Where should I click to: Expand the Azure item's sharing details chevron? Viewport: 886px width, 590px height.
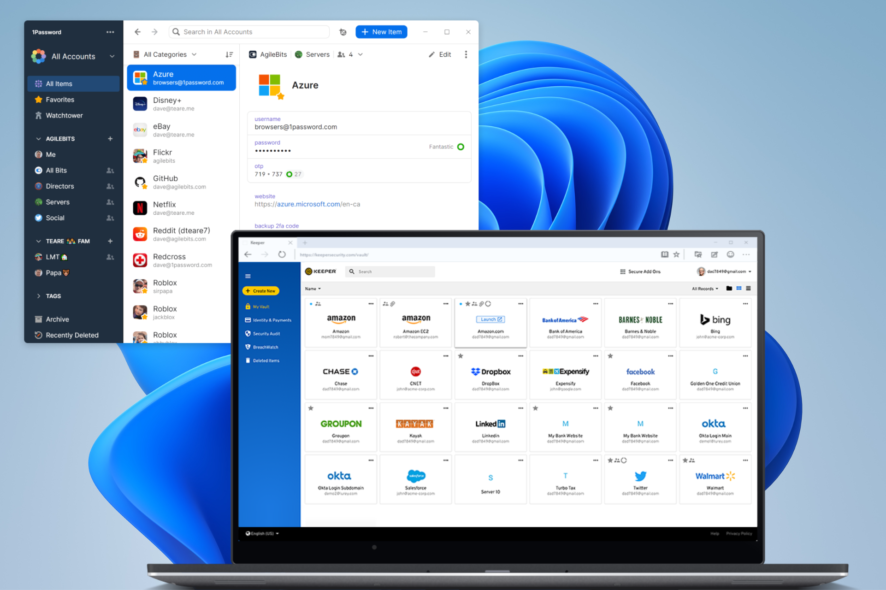click(361, 55)
